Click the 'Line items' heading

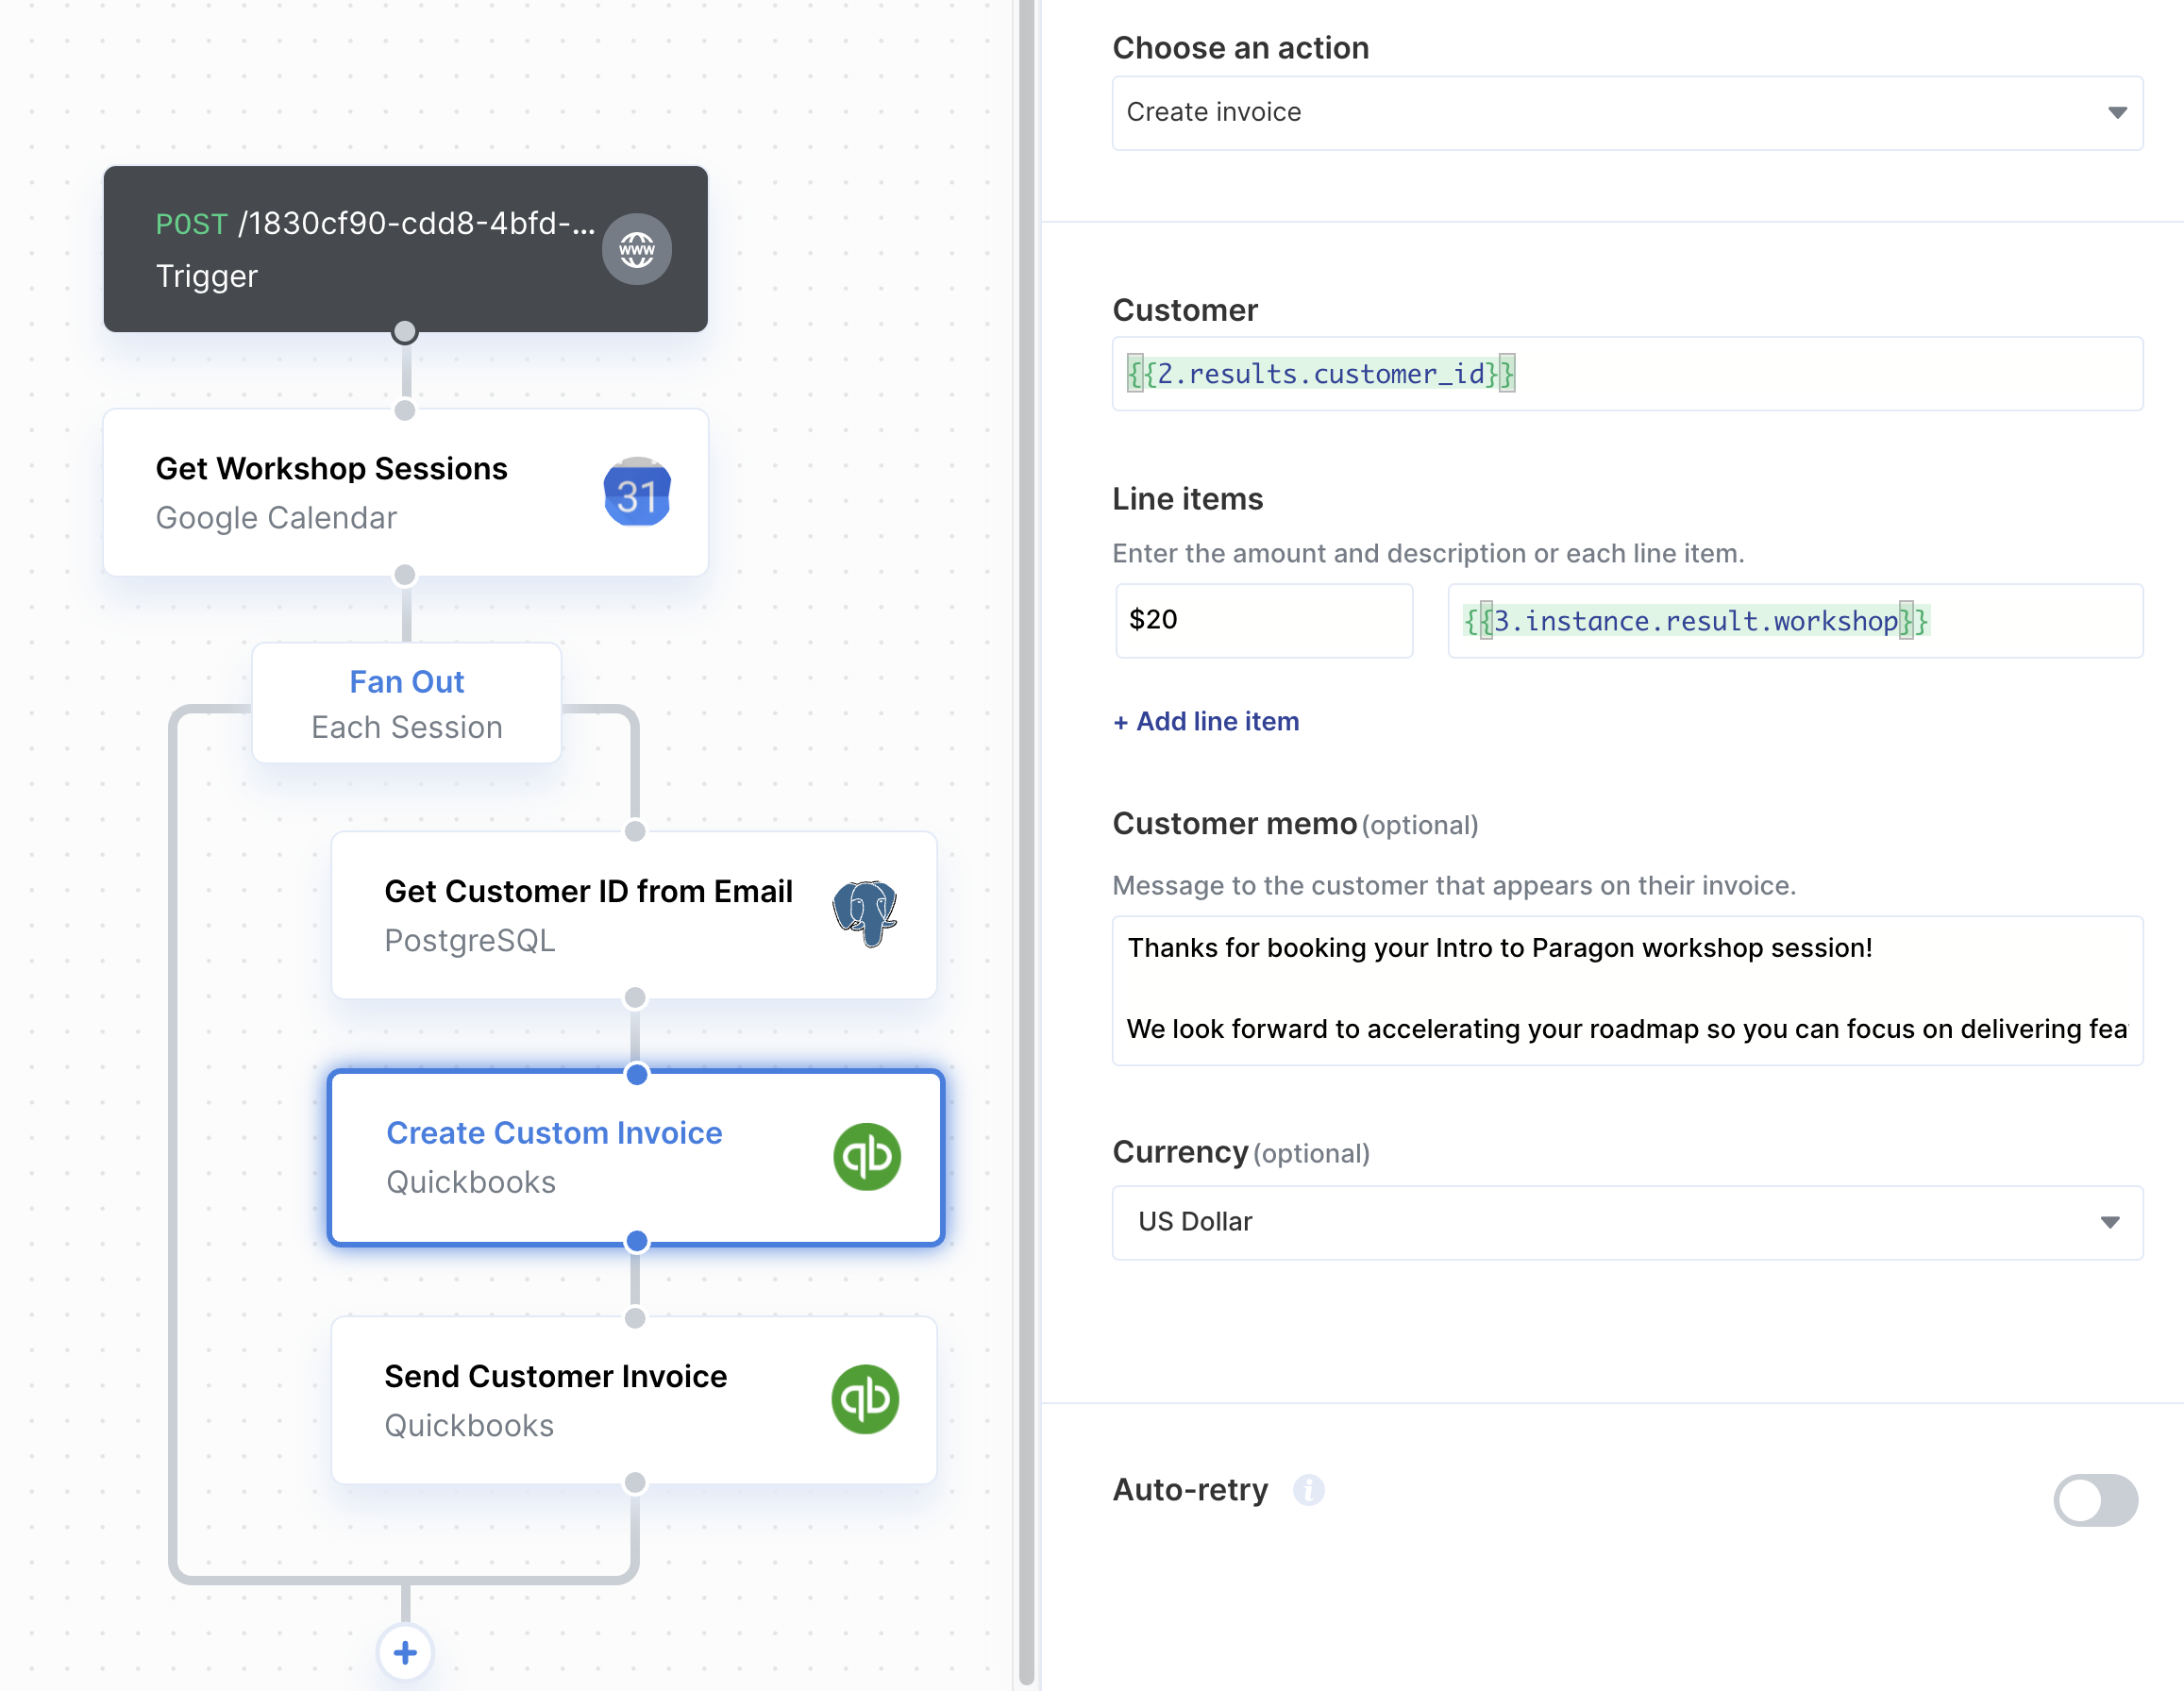(x=1188, y=498)
